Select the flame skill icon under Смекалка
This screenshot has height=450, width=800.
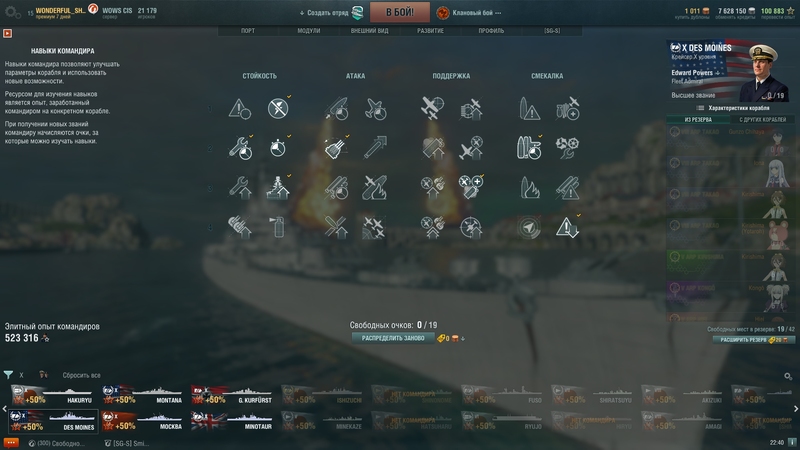click(529, 188)
